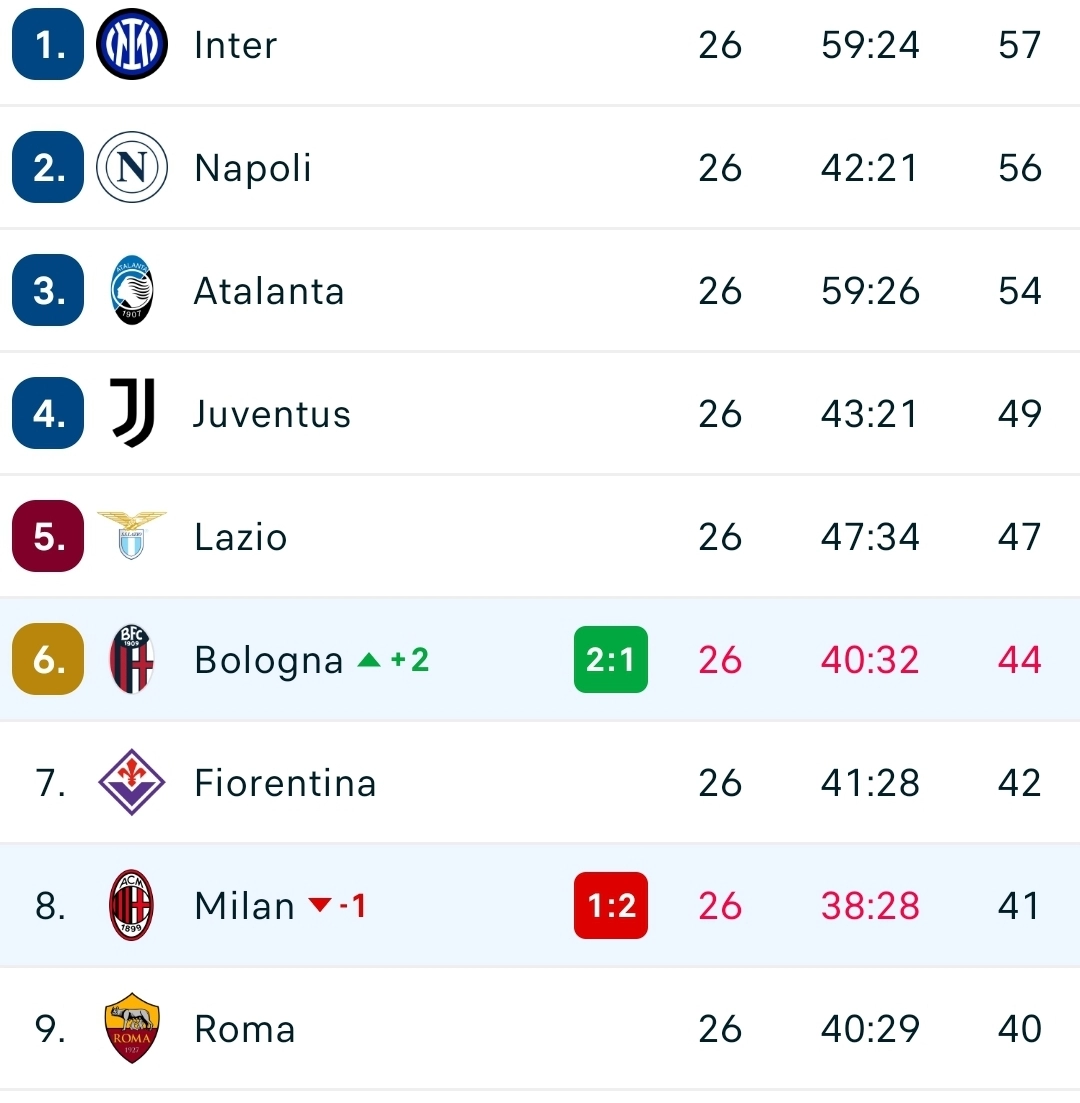This screenshot has width=1080, height=1103.
Task: Tap the Inter club crest
Action: click(131, 45)
